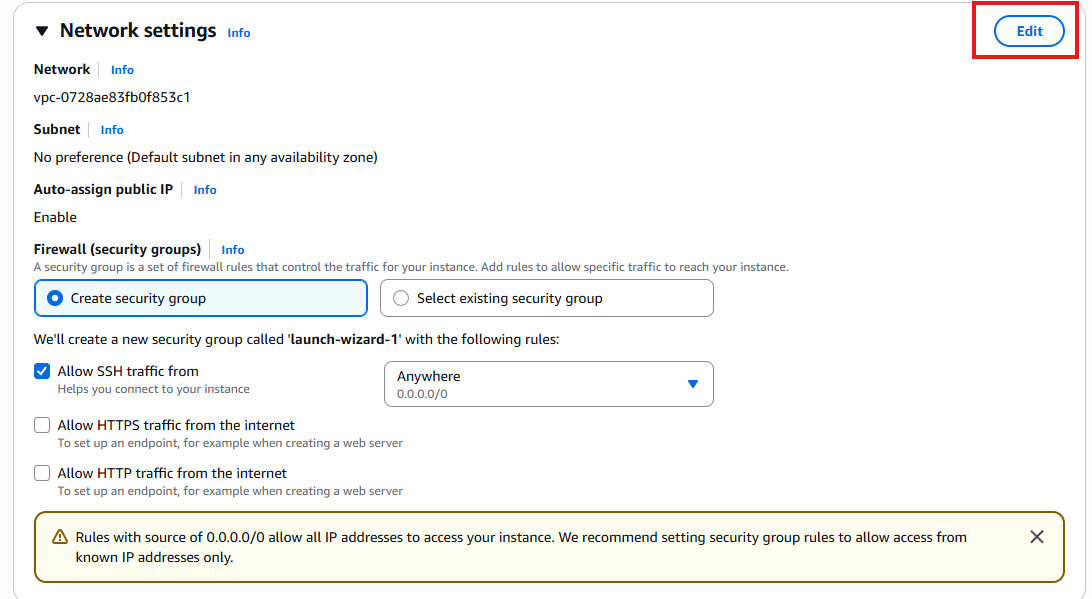
Task: Open Info link beside Subnet label
Action: tap(111, 130)
